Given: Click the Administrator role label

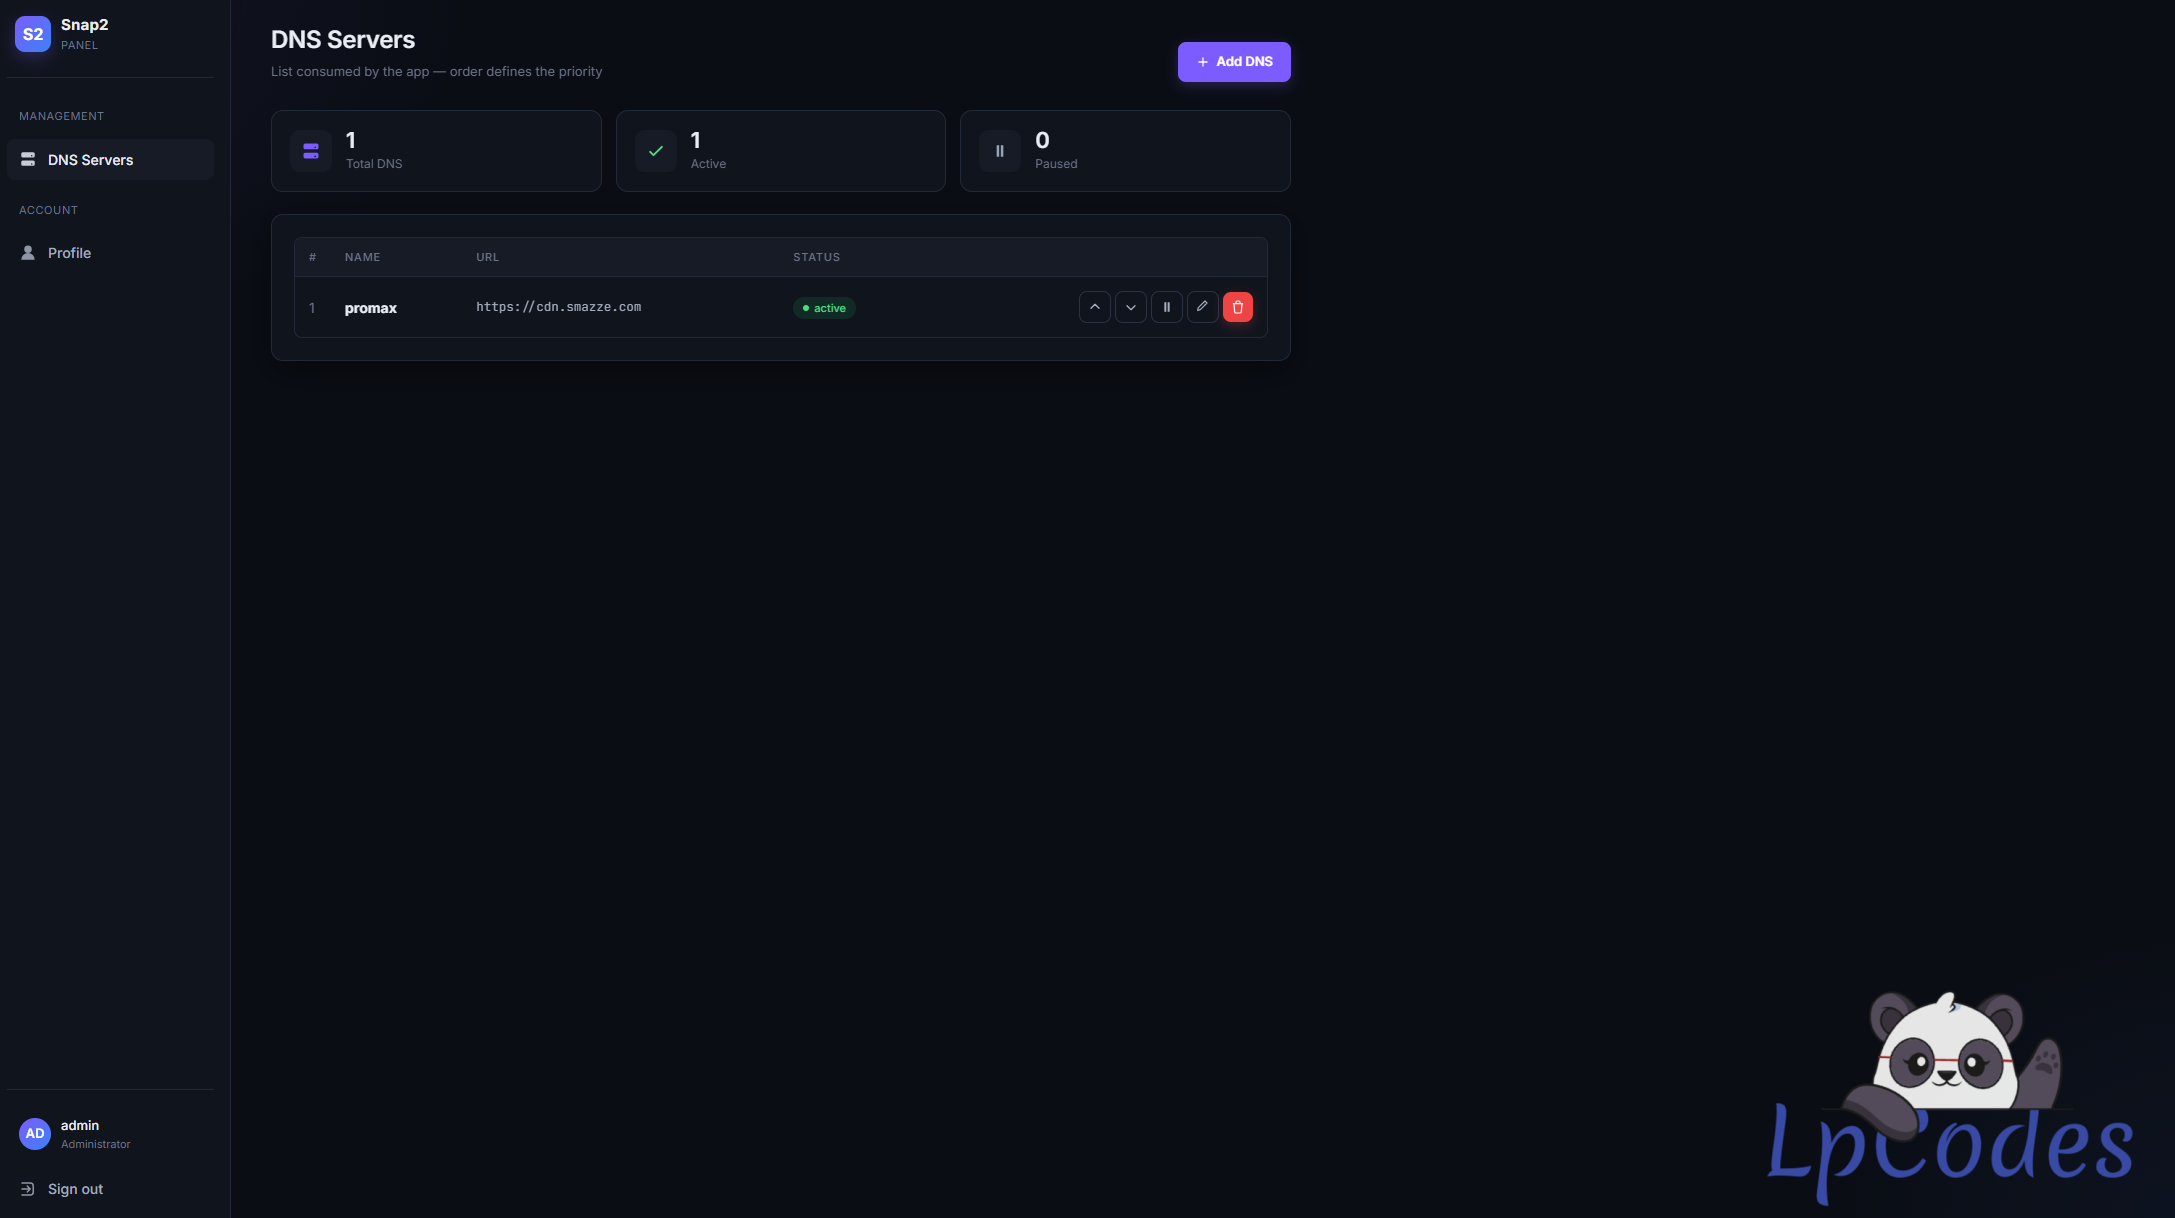Looking at the screenshot, I should (x=96, y=1144).
